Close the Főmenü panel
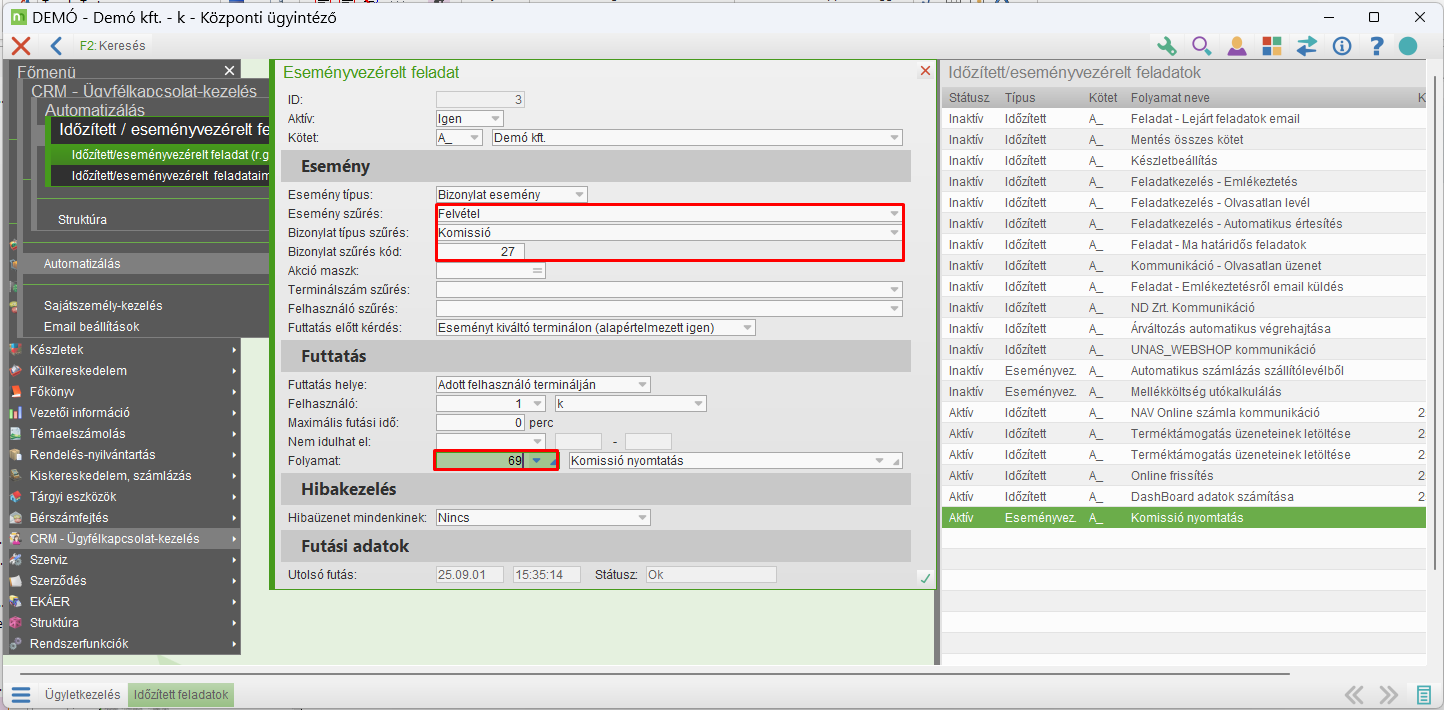This screenshot has width=1444, height=710. point(229,71)
